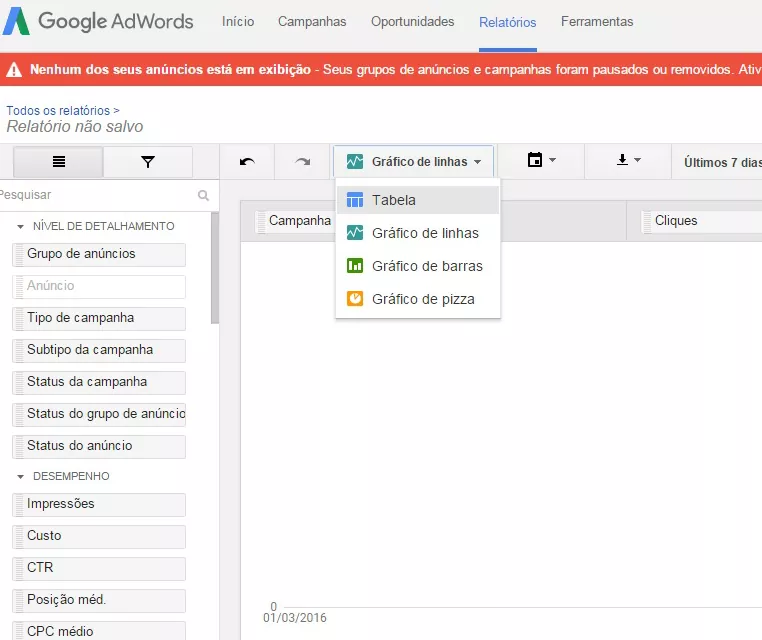Choose Gráfico de pizza in the menu

(418, 299)
